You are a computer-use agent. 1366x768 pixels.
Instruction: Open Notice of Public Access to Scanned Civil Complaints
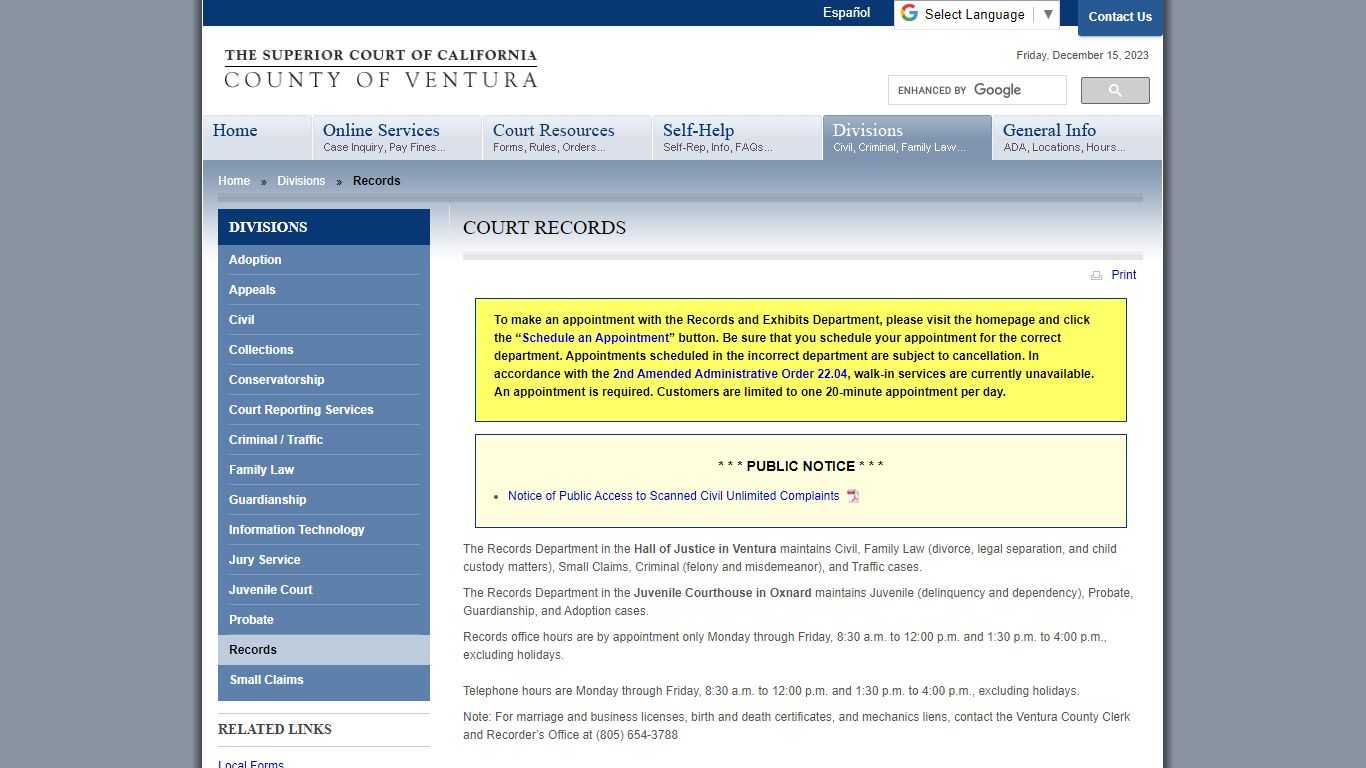click(673, 496)
